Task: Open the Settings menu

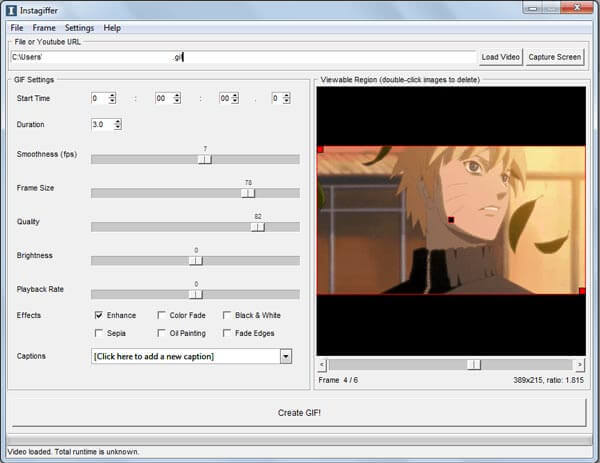Action: click(x=79, y=28)
